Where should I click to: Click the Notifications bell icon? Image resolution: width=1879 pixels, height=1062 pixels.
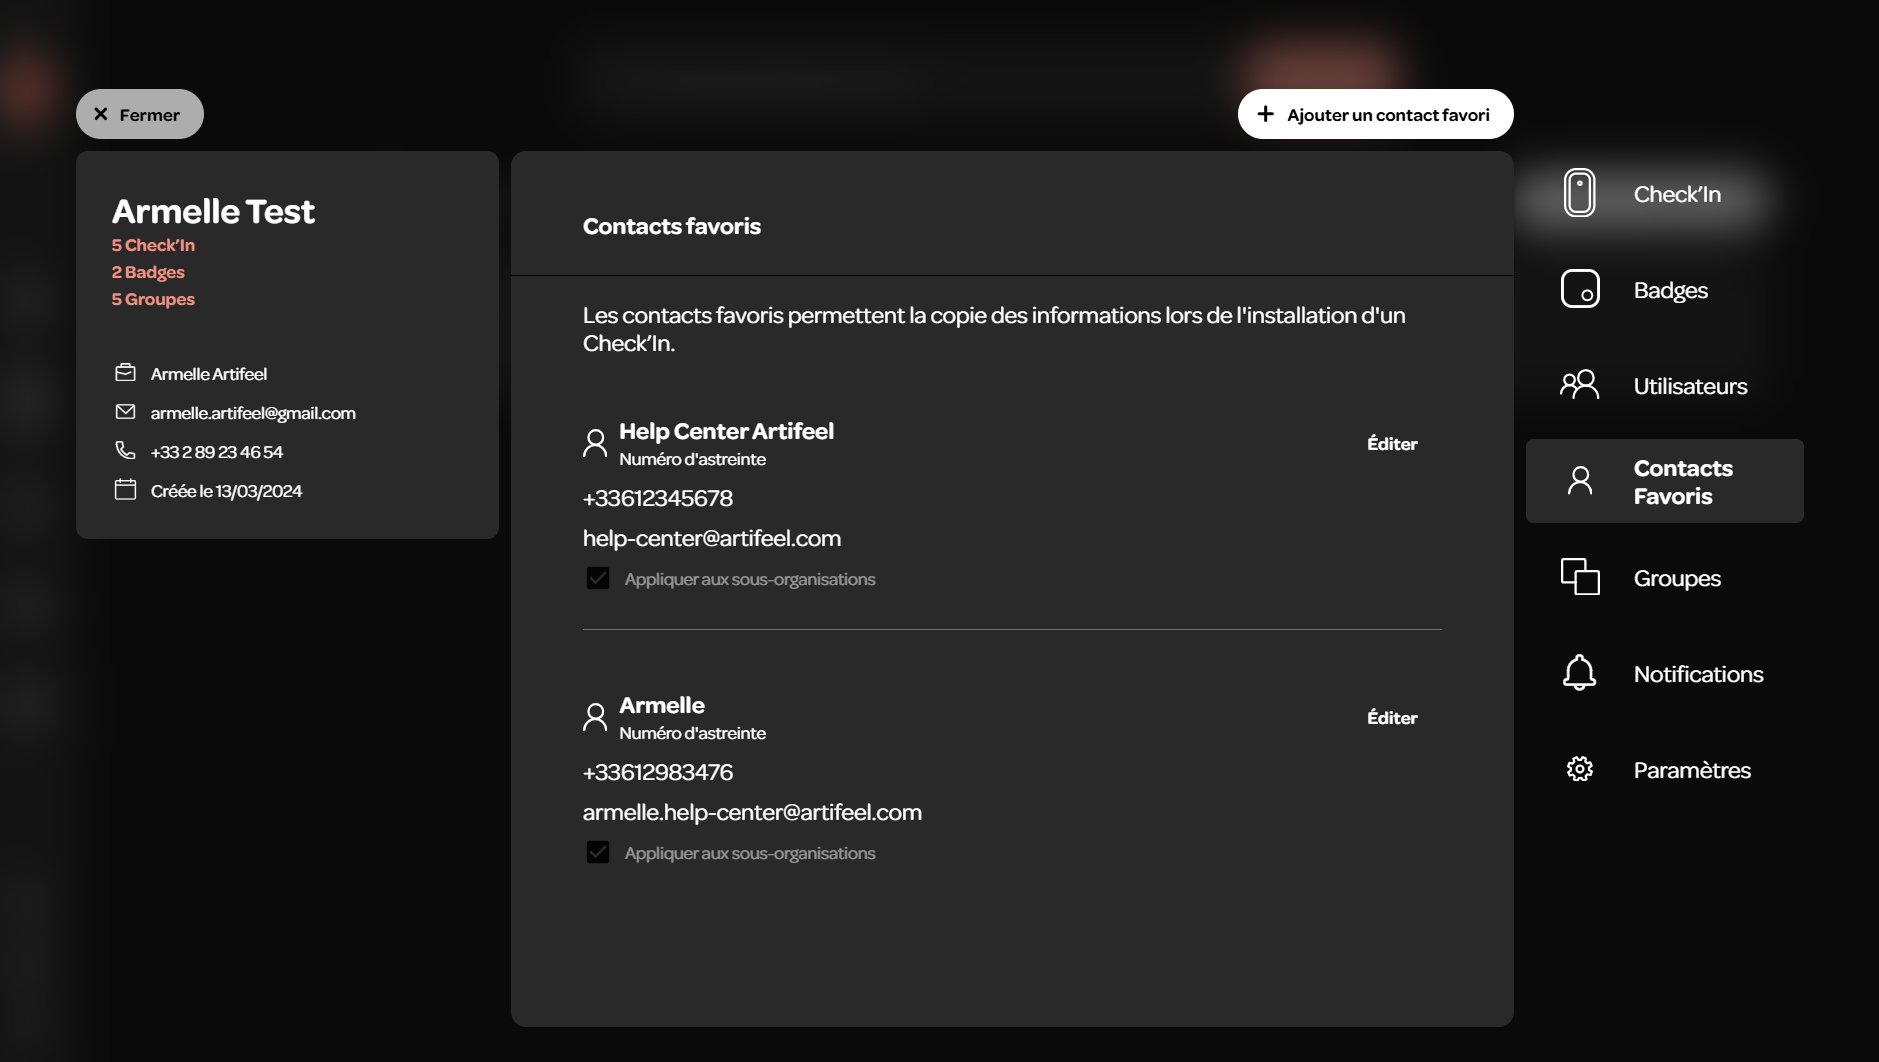(1580, 673)
